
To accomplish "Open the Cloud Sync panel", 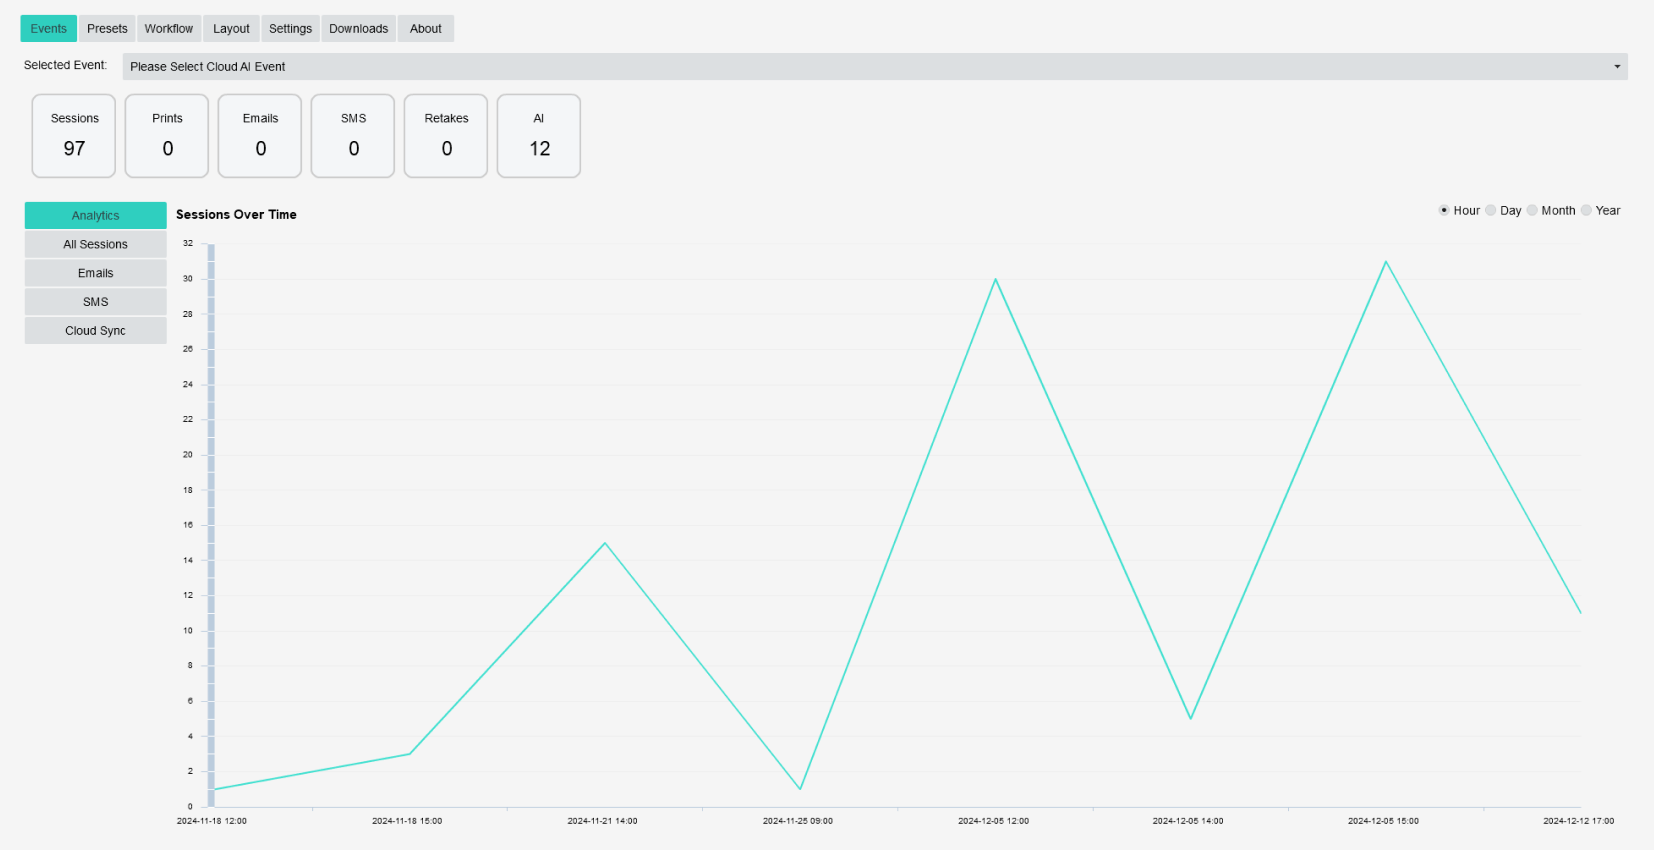I will click(x=95, y=331).
